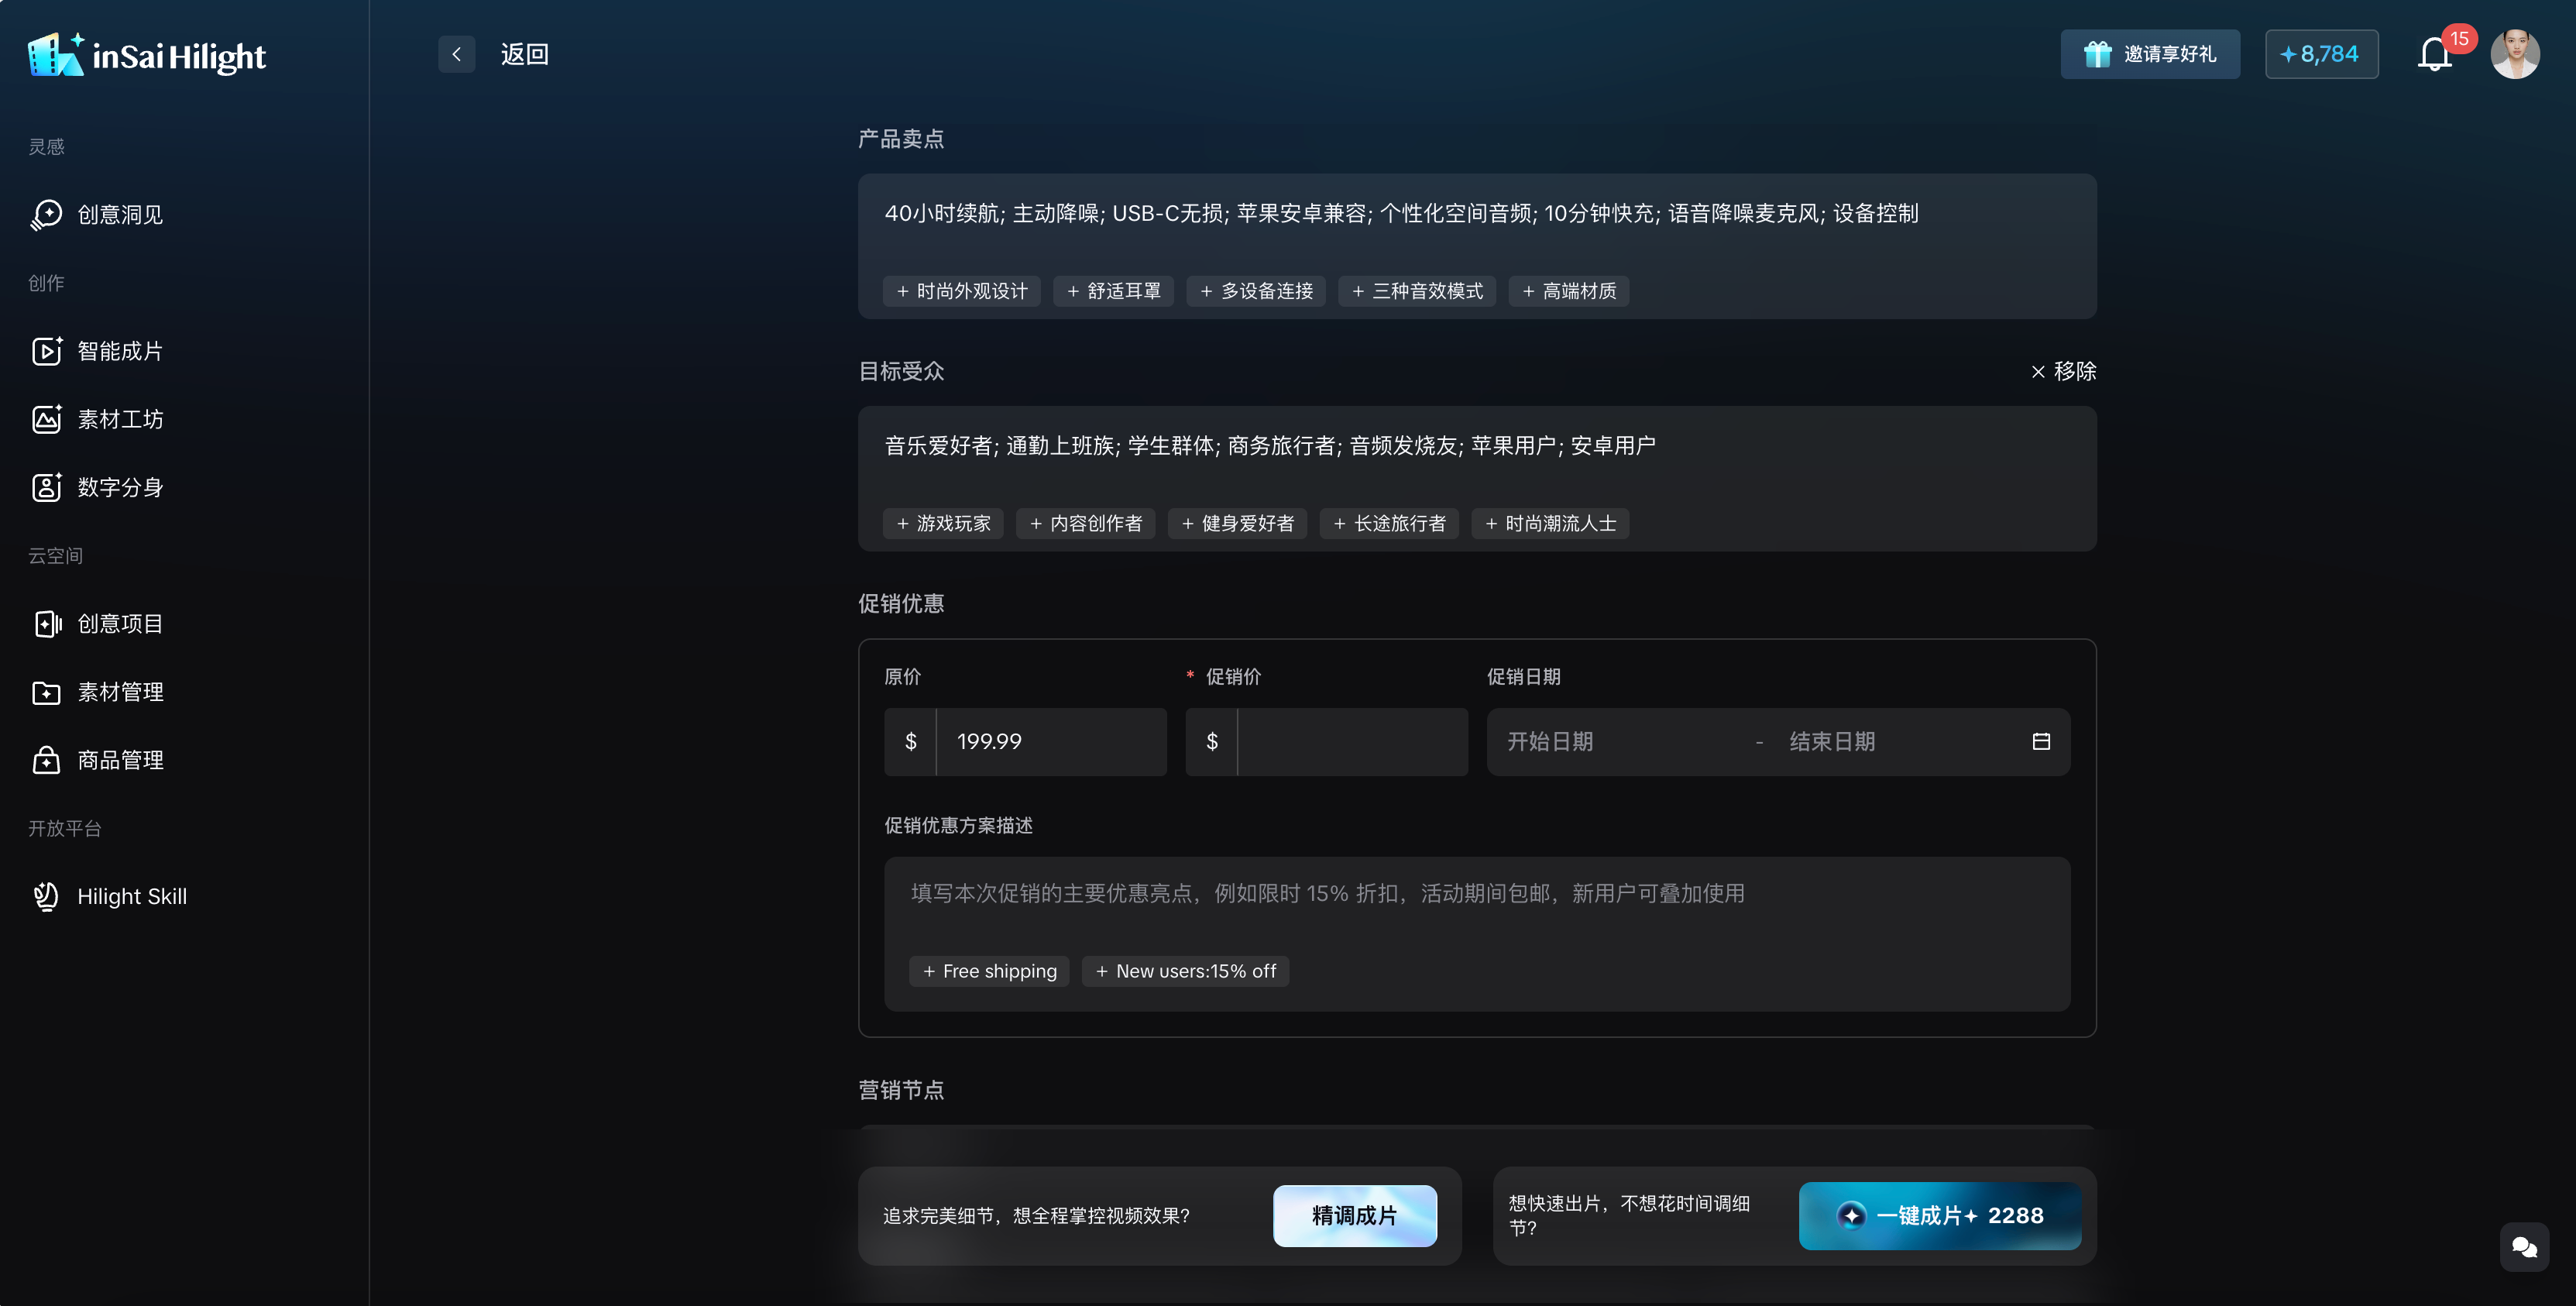Click the 开始日期 date field

point(1620,742)
